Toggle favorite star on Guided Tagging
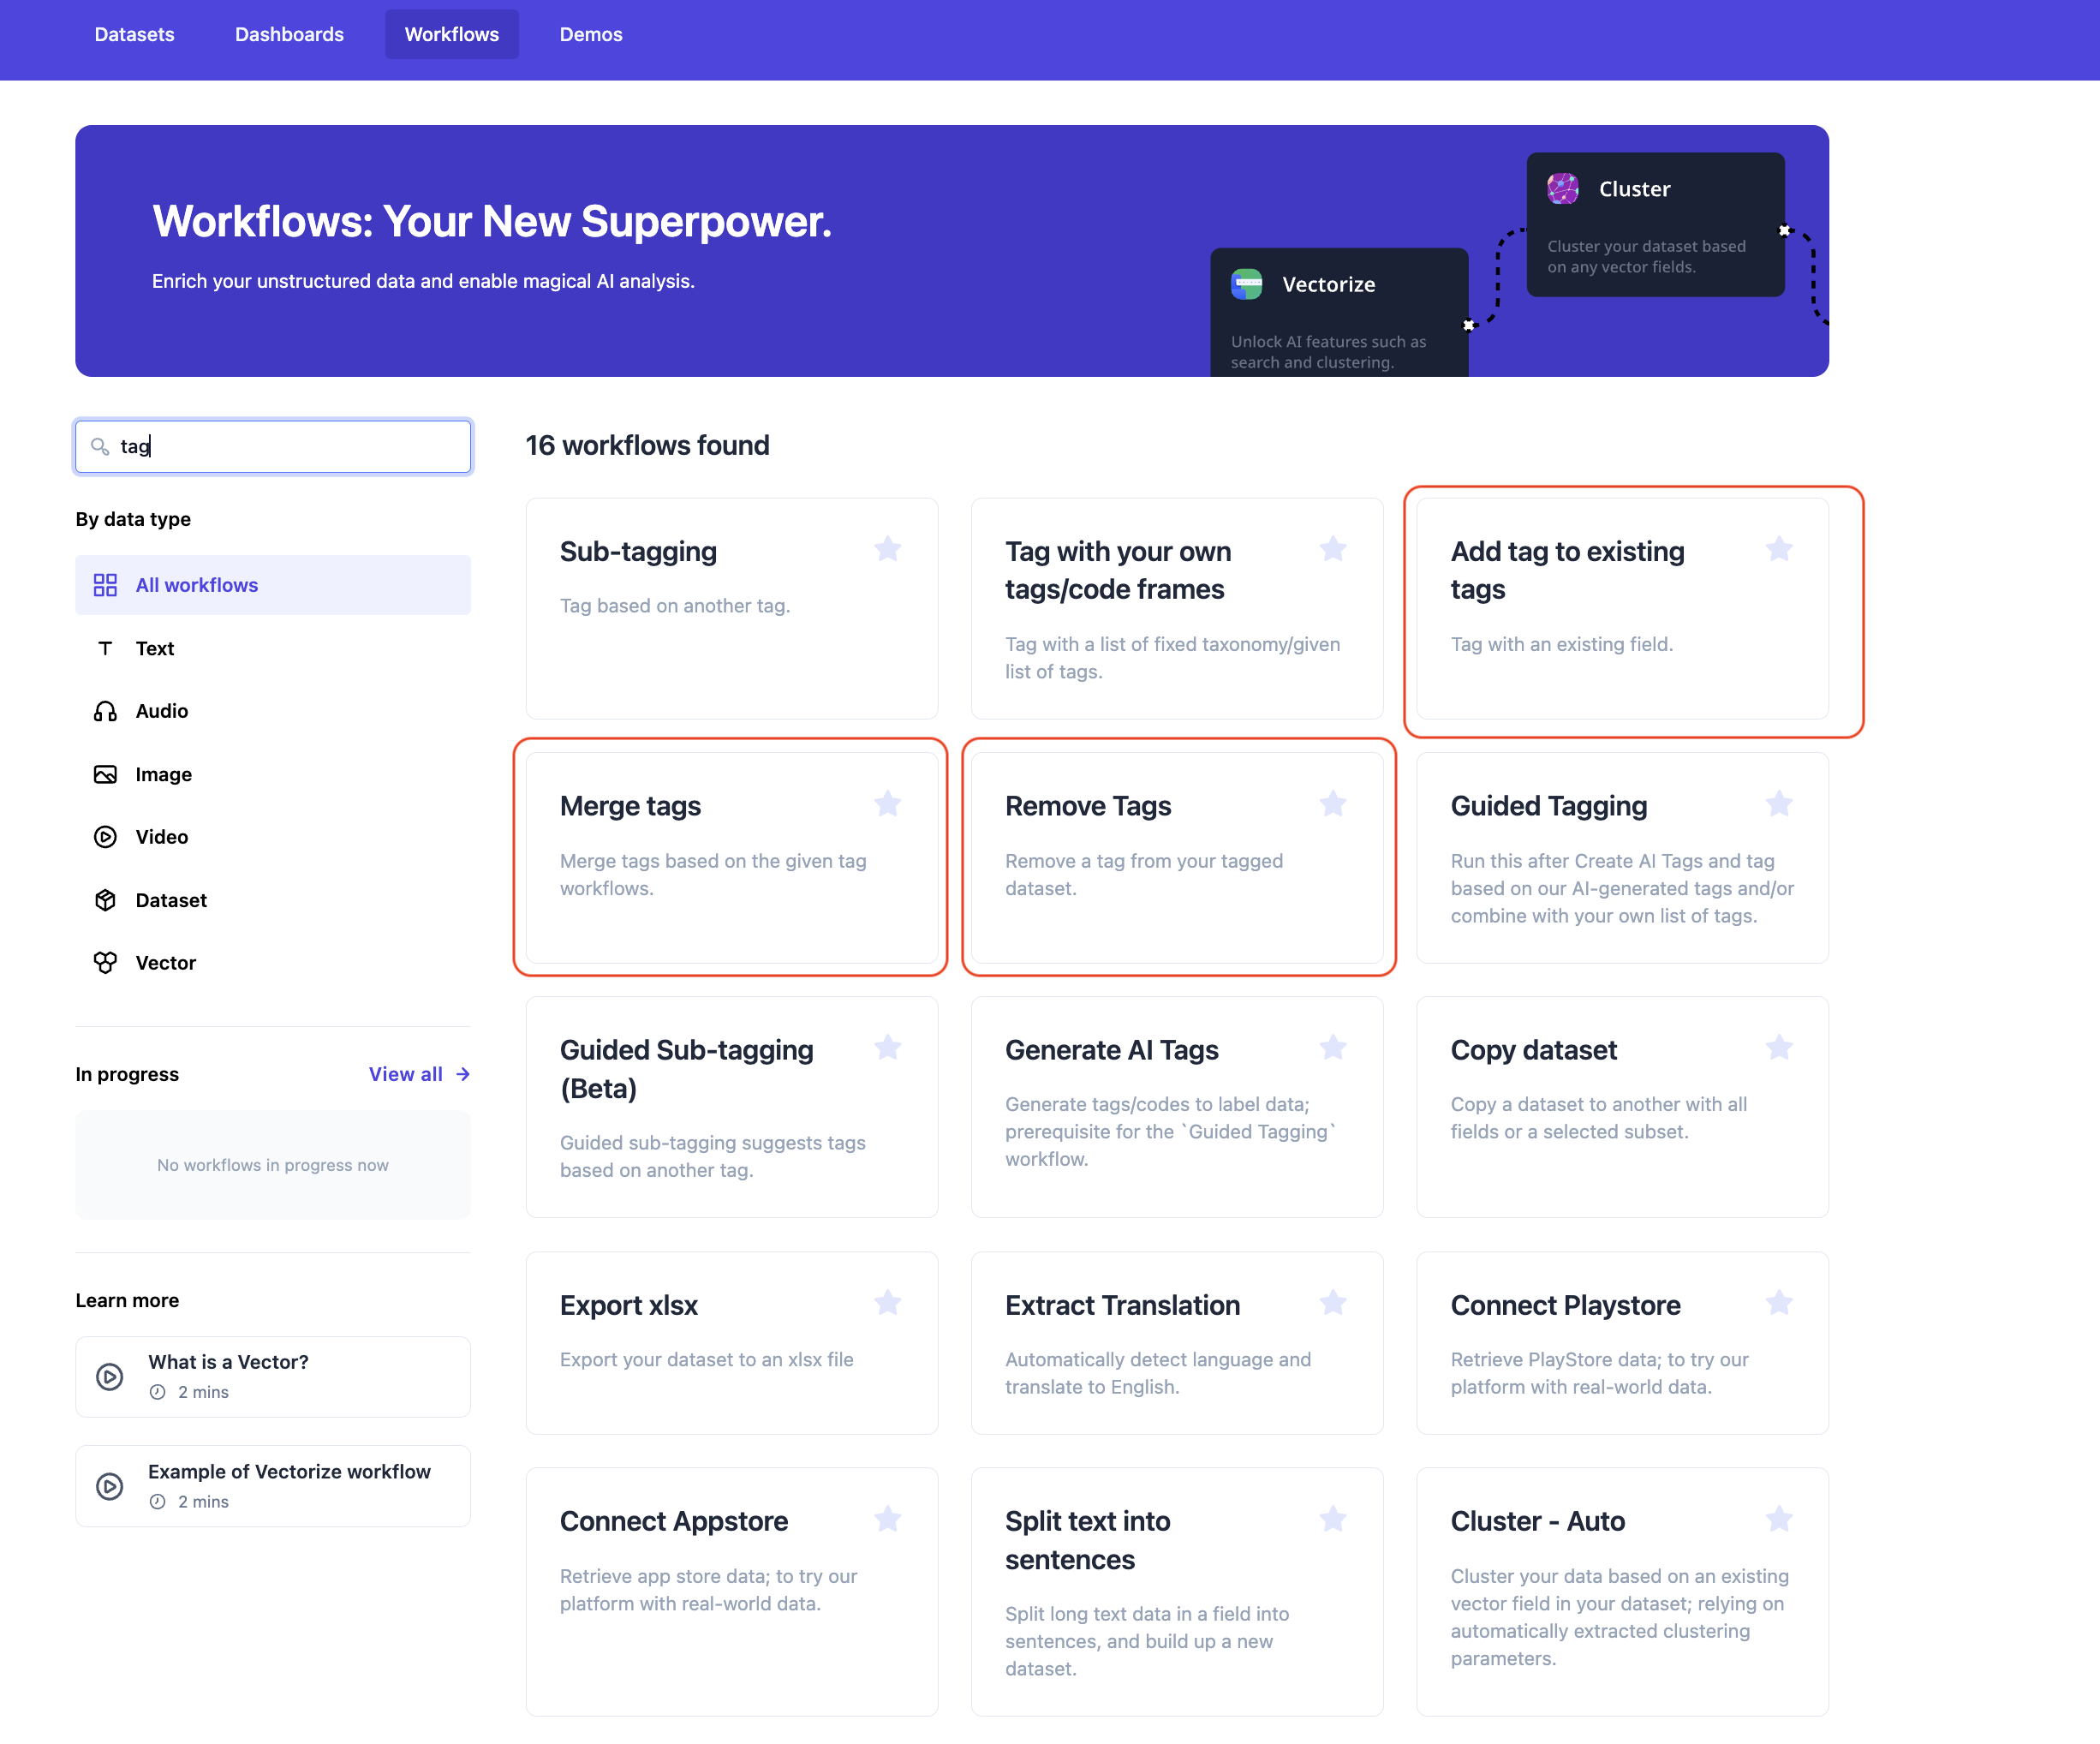The height and width of the screenshot is (1744, 2100). pos(1778,803)
